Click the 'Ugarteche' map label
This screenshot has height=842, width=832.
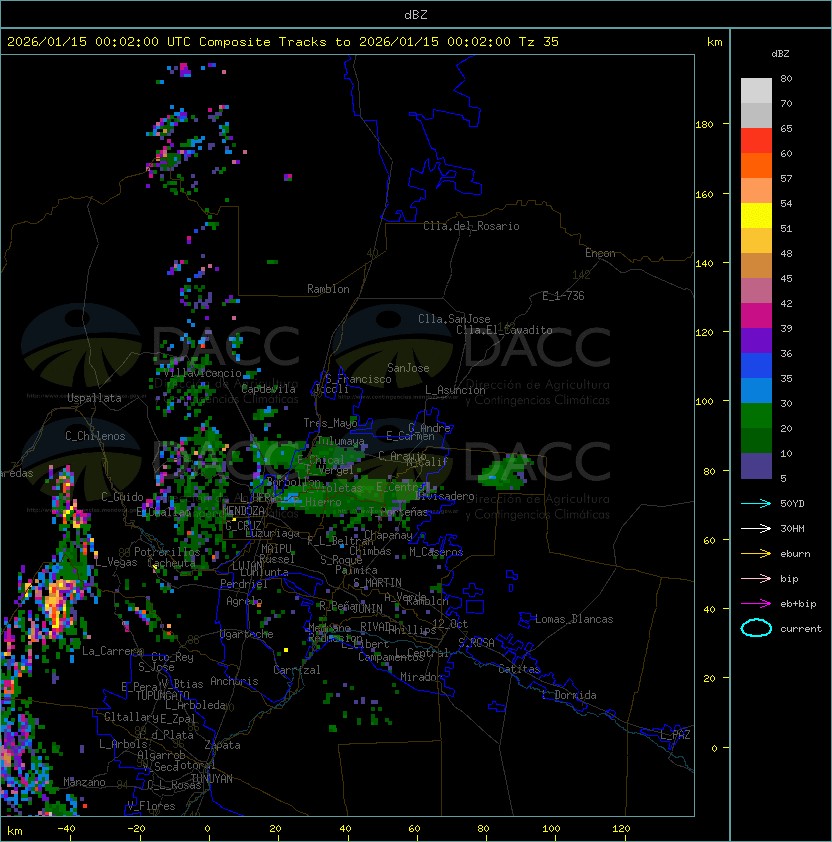pyautogui.click(x=247, y=634)
